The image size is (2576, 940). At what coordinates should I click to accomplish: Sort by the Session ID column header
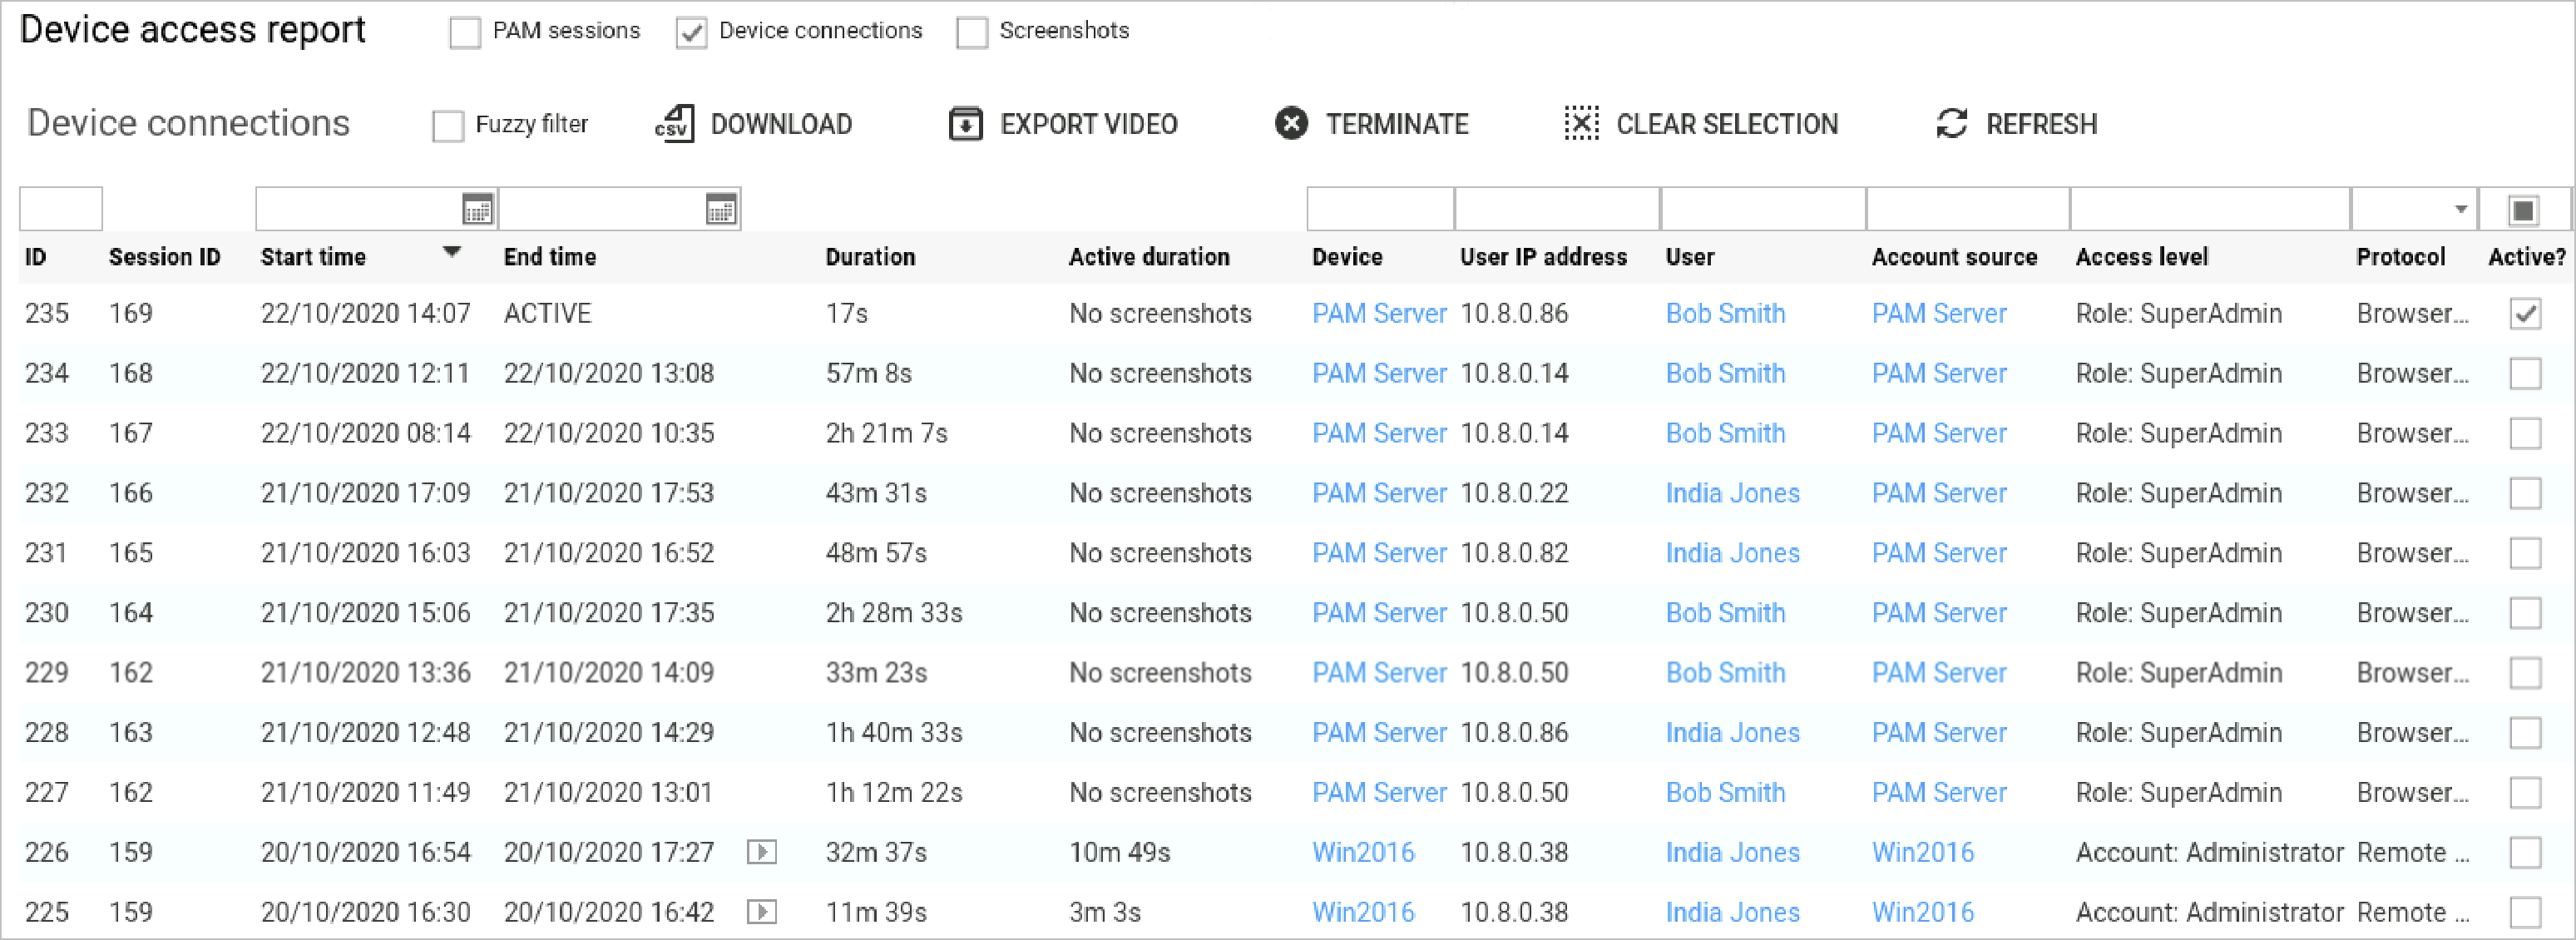pyautogui.click(x=164, y=257)
